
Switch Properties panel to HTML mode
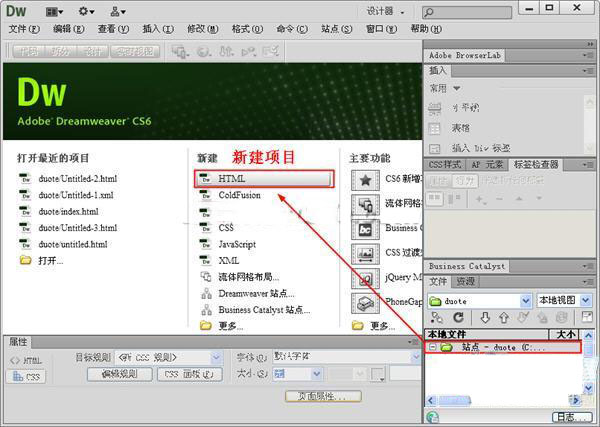[x=26, y=360]
